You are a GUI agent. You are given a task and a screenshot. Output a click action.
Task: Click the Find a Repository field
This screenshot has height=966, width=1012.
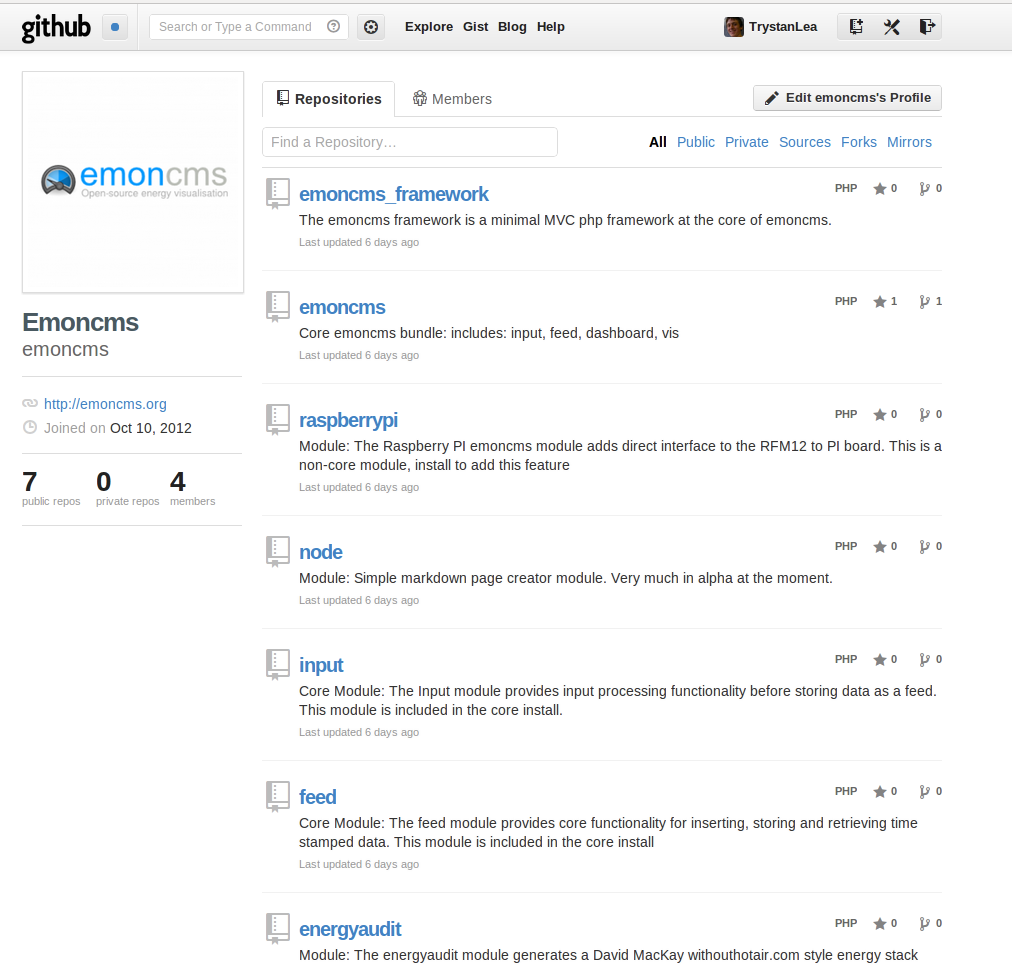coord(410,142)
